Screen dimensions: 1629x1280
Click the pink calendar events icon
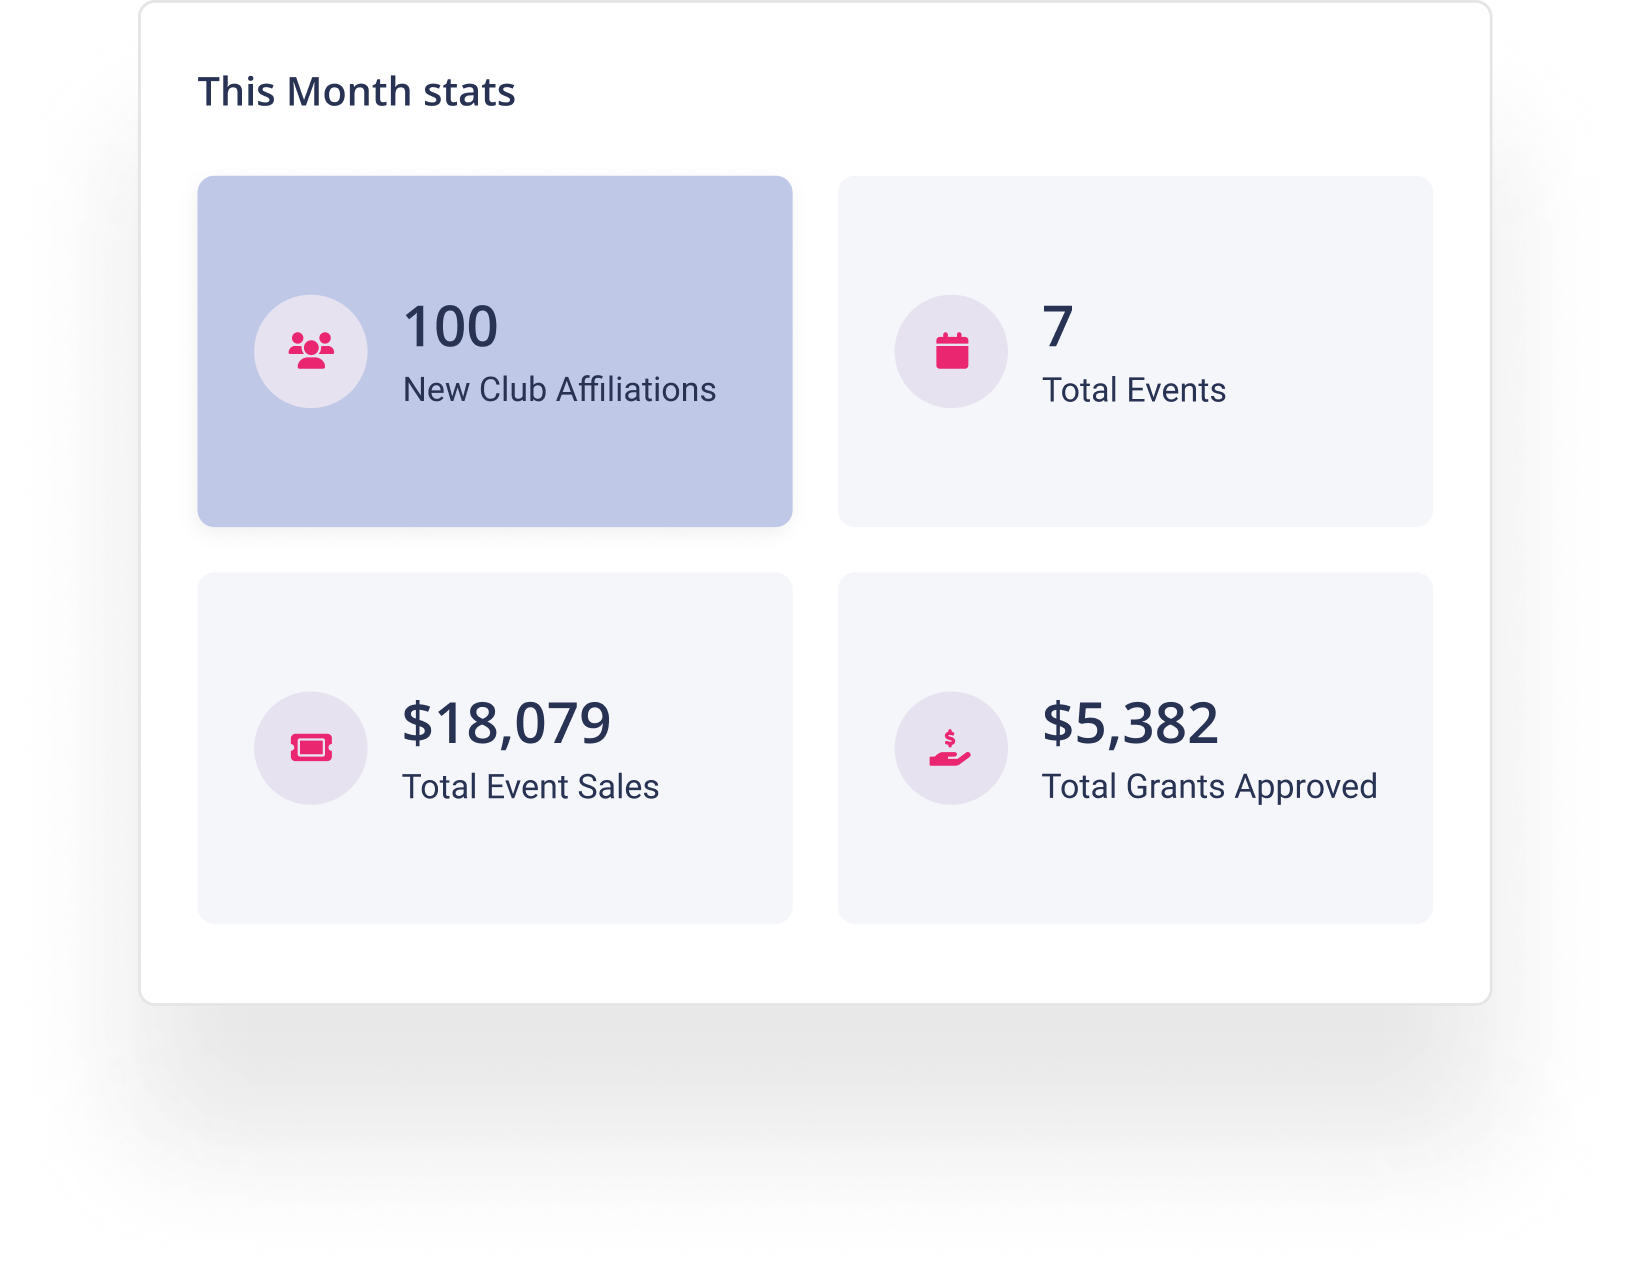952,351
